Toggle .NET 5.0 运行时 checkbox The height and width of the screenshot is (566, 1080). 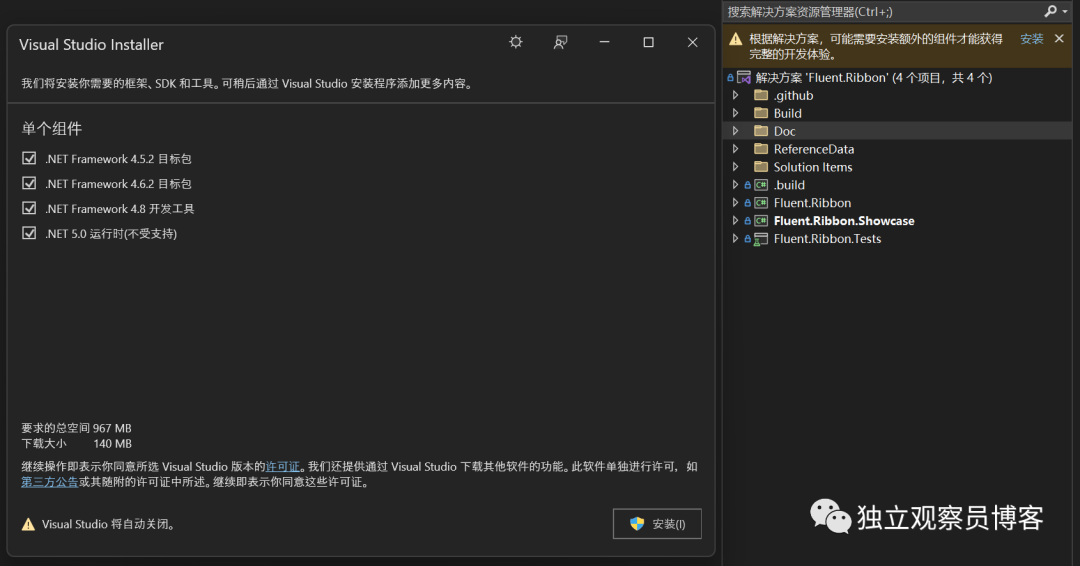pyautogui.click(x=29, y=233)
